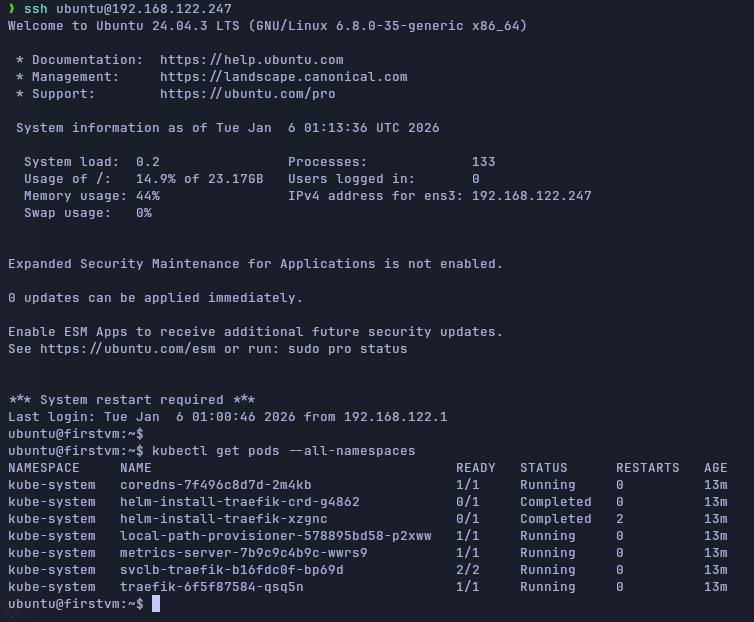This screenshot has height=622, width=754.
Task: Click the ubuntu.com/pro support URL
Action: click(247, 94)
